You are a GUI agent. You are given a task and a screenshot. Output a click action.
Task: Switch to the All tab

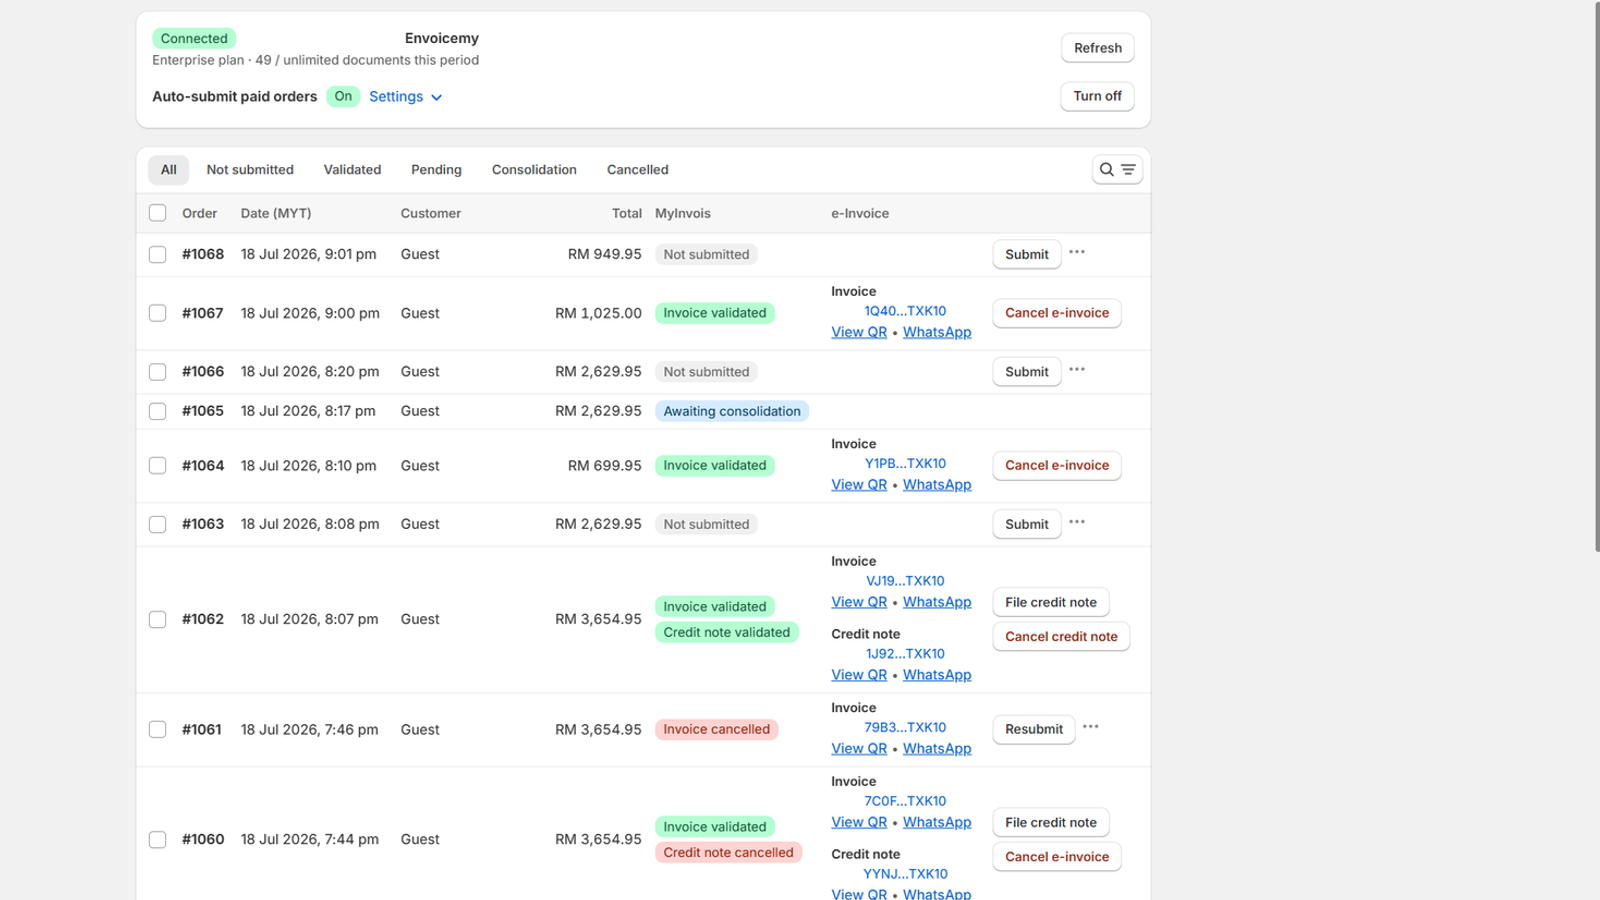[x=169, y=170]
